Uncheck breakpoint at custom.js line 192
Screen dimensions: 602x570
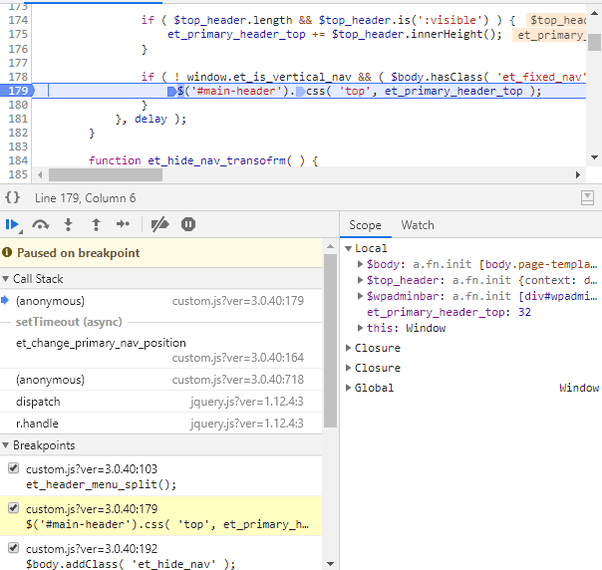point(13,548)
